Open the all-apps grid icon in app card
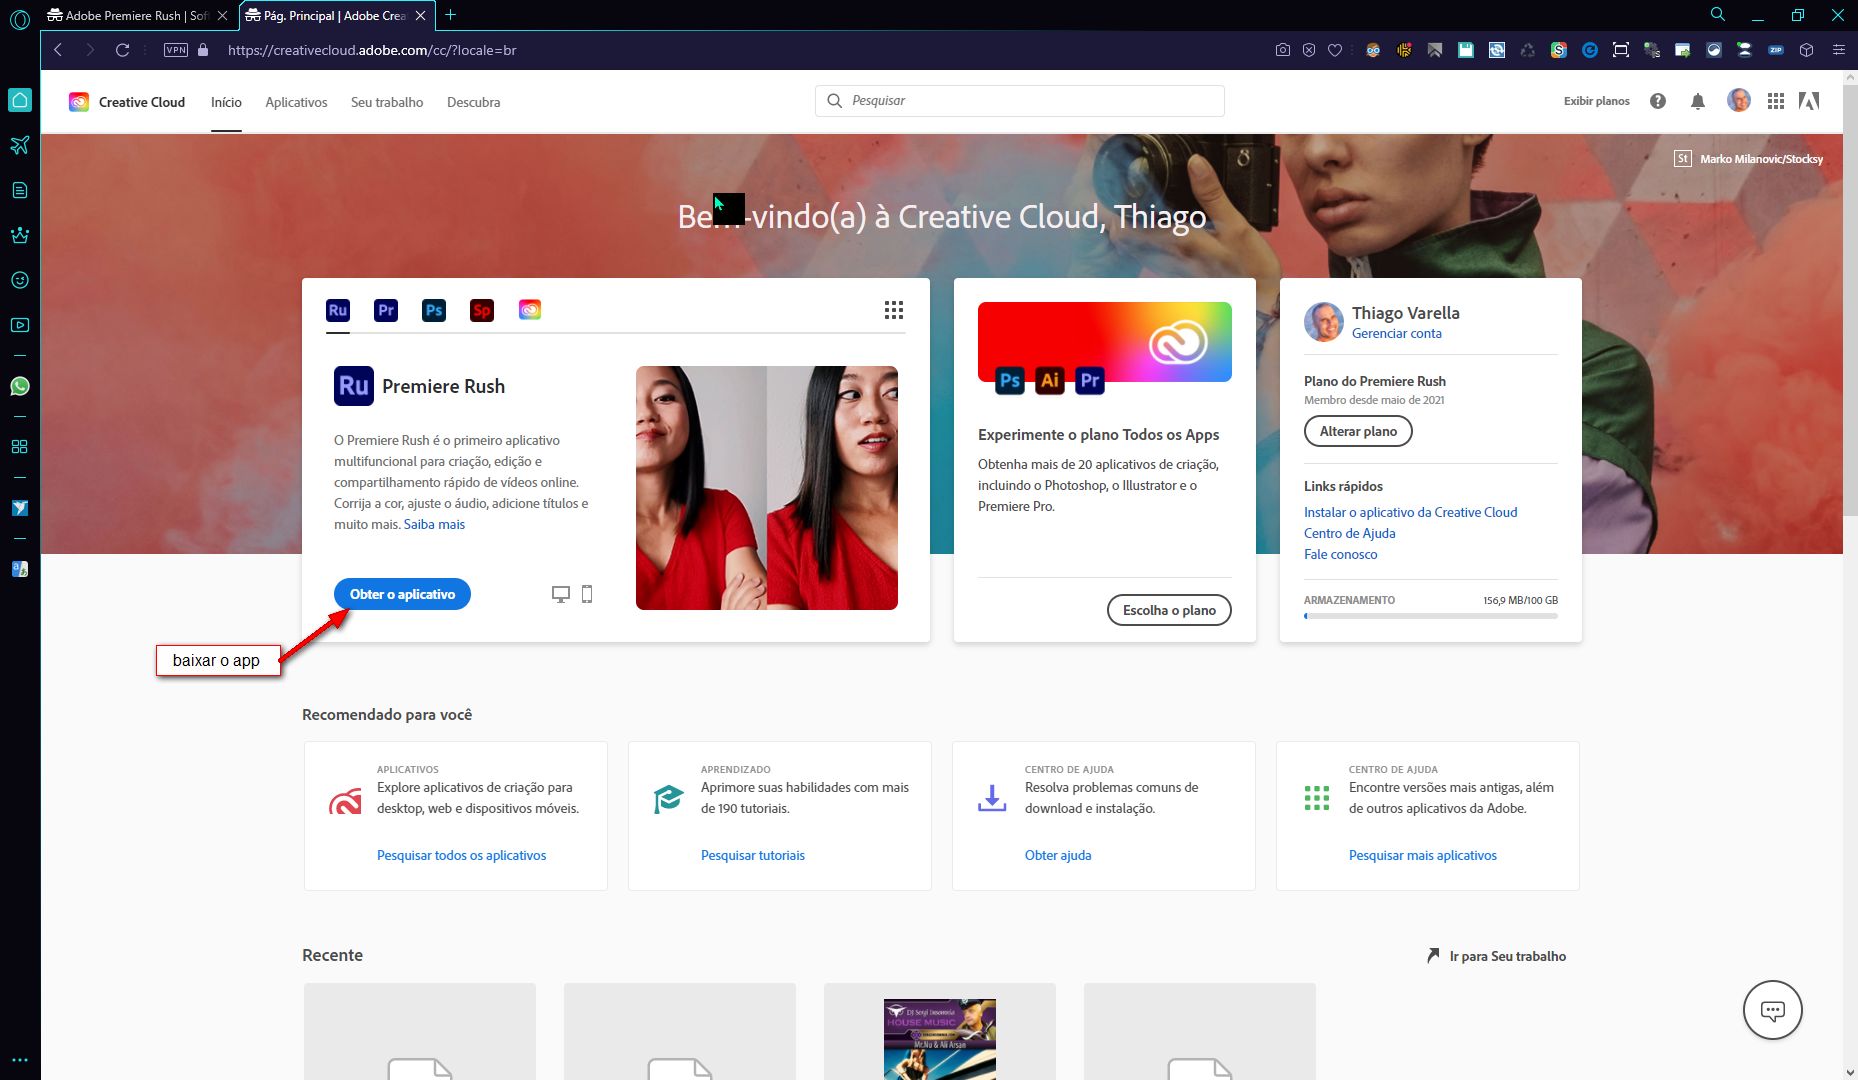The width and height of the screenshot is (1858, 1080). 894,310
